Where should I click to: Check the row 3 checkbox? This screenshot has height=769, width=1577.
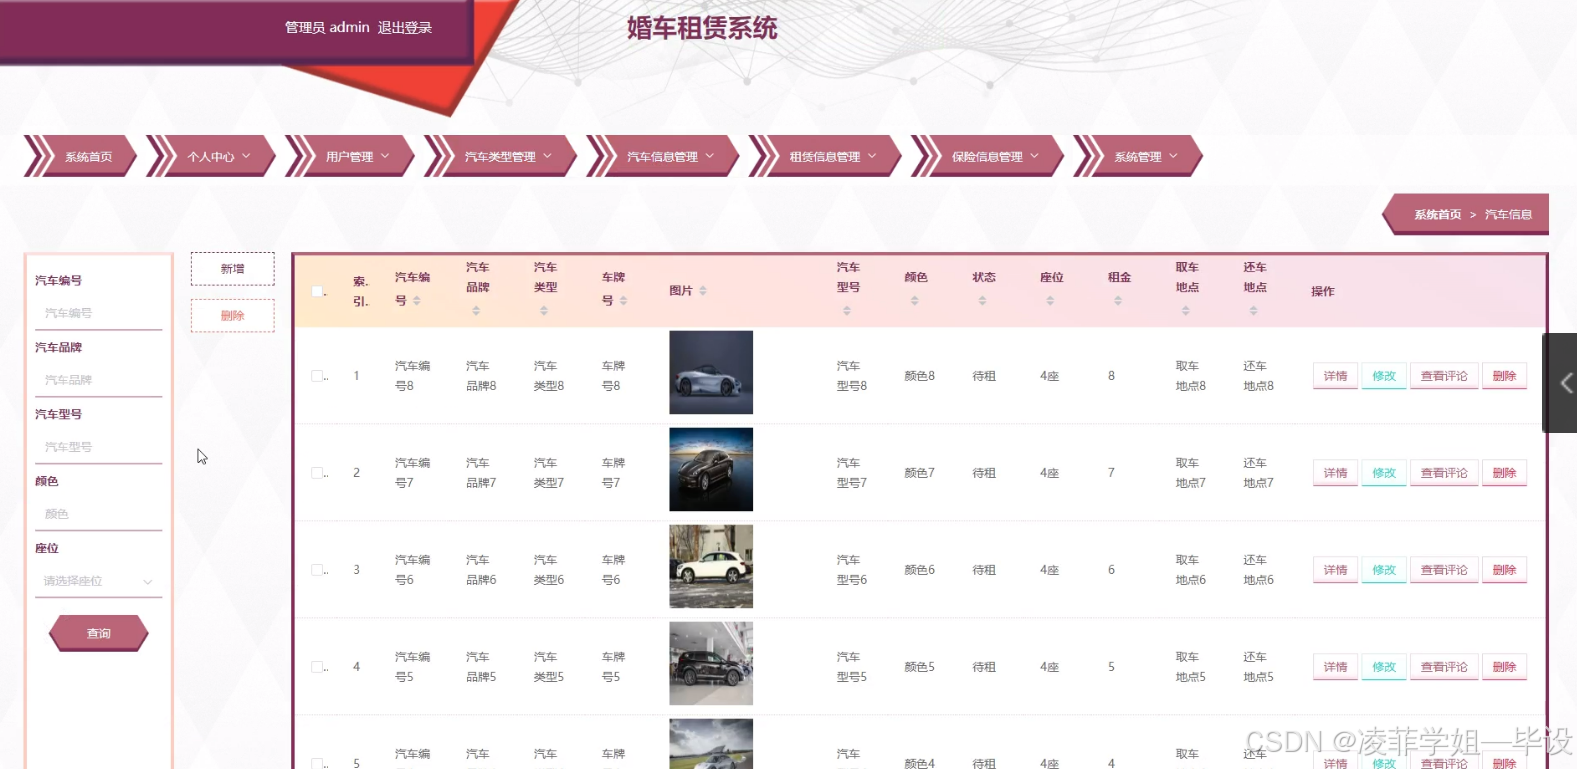(317, 570)
